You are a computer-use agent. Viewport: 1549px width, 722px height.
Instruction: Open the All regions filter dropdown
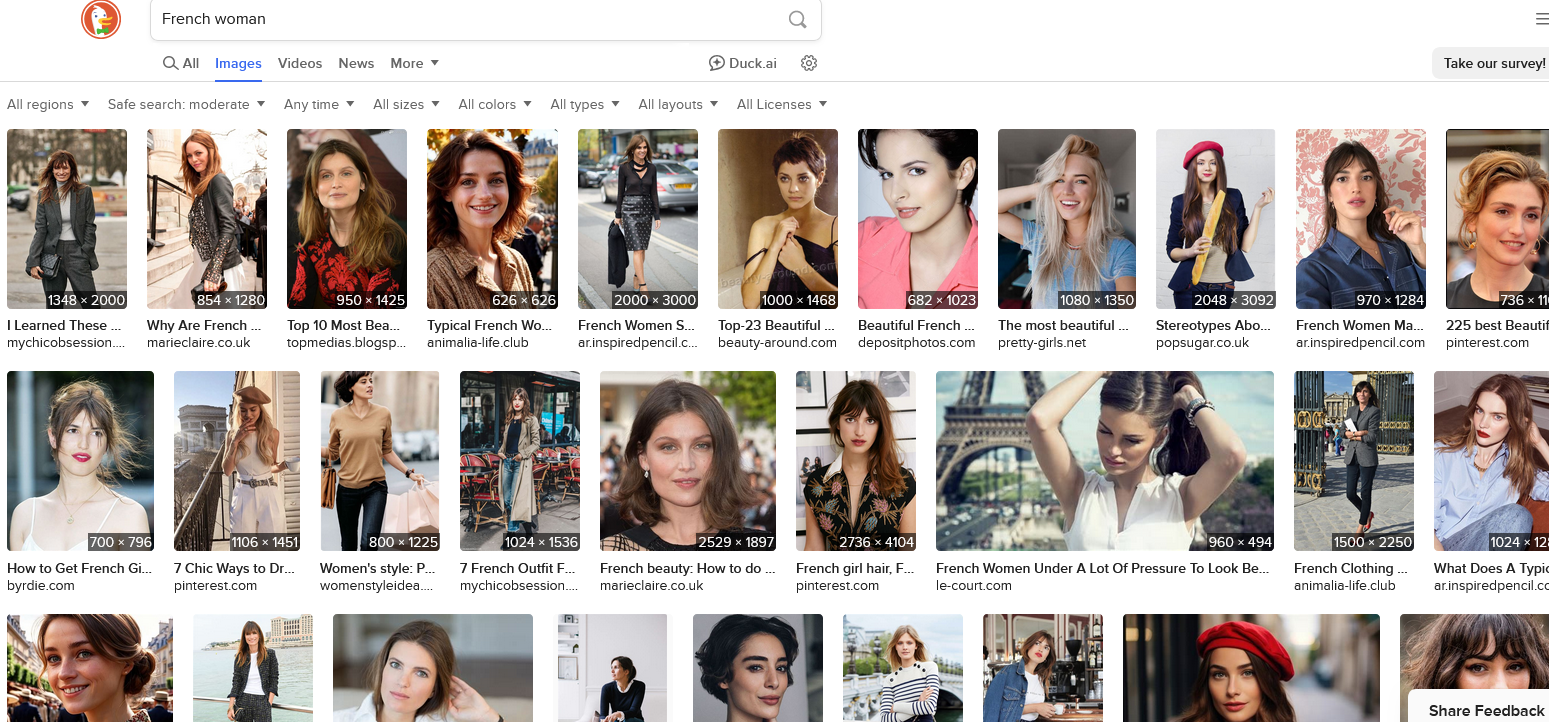point(48,104)
